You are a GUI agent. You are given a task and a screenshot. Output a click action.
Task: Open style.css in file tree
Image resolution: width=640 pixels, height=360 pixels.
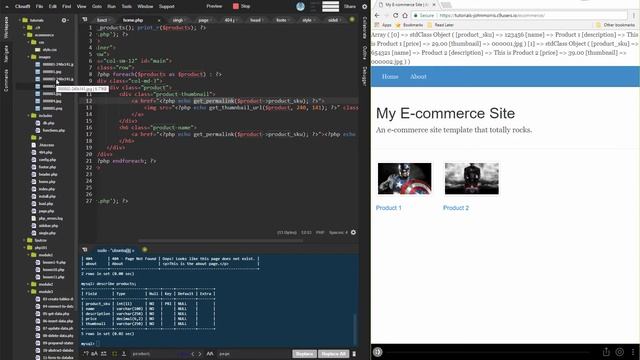49,49
